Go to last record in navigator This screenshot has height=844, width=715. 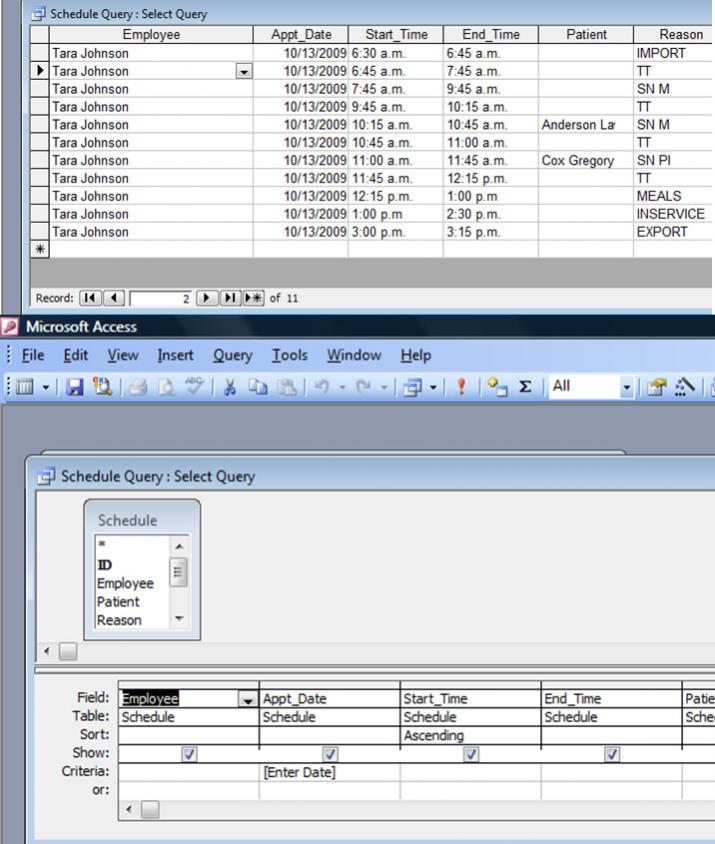point(230,298)
